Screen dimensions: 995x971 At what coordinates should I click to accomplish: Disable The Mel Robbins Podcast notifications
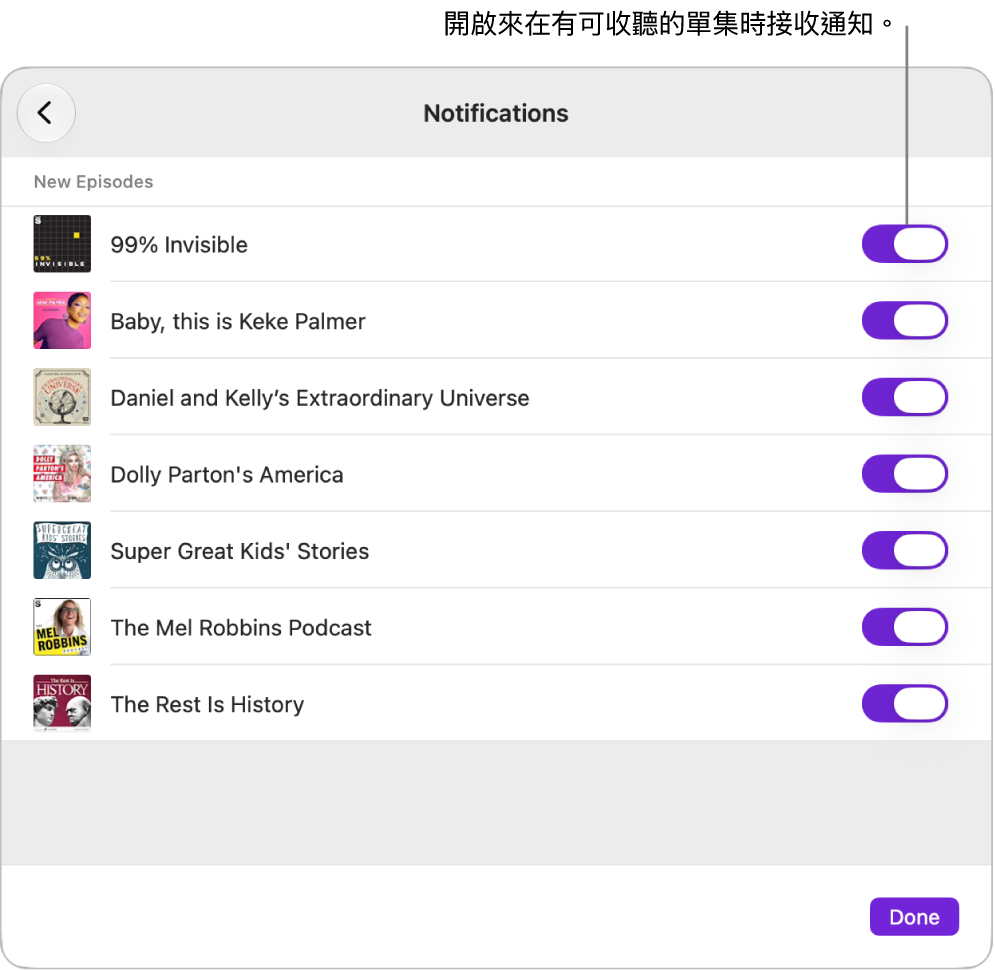905,627
